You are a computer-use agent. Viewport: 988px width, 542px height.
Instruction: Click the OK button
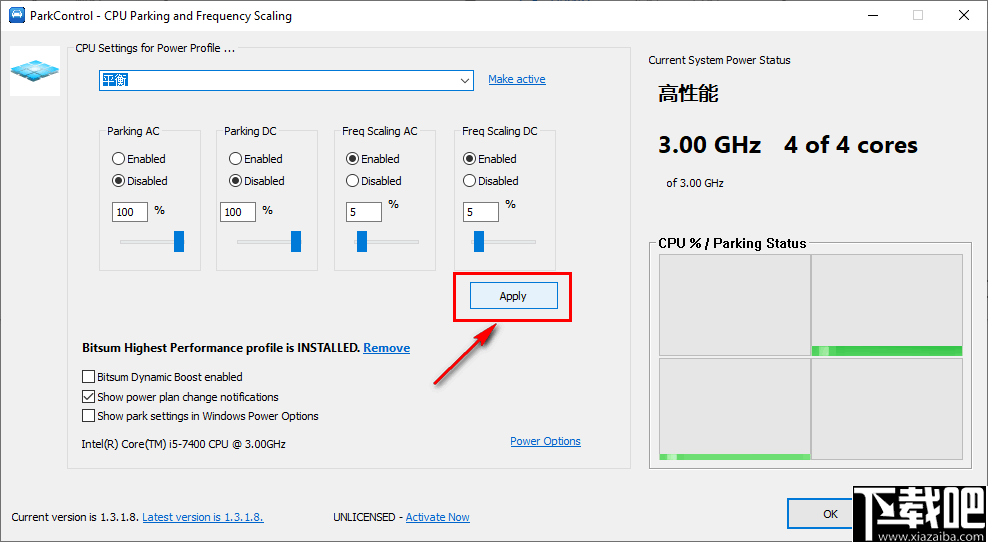coord(830,514)
